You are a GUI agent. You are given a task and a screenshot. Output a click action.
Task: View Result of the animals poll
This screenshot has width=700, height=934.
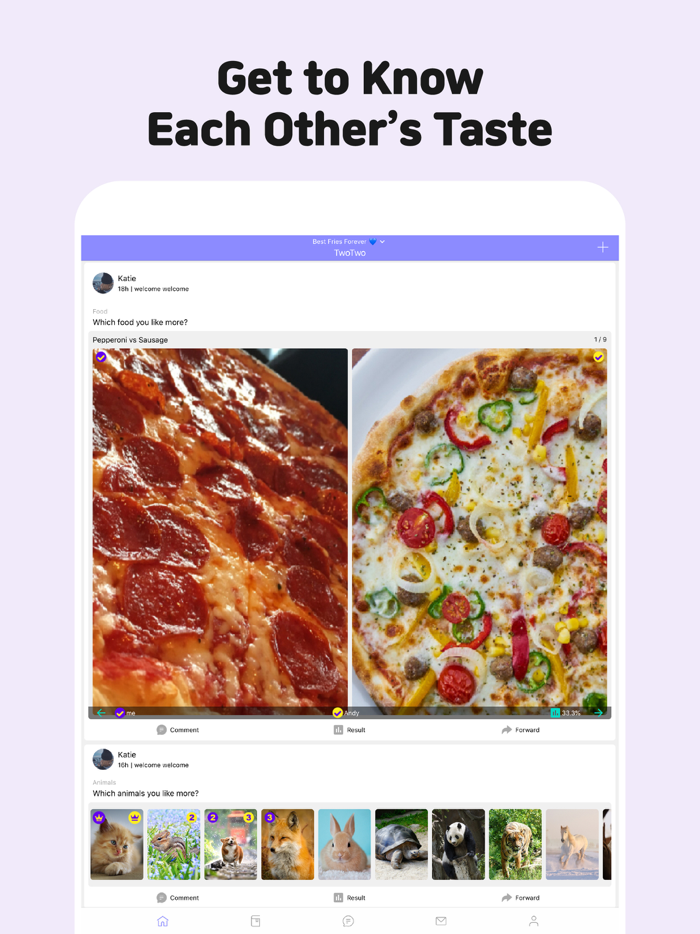(x=349, y=898)
